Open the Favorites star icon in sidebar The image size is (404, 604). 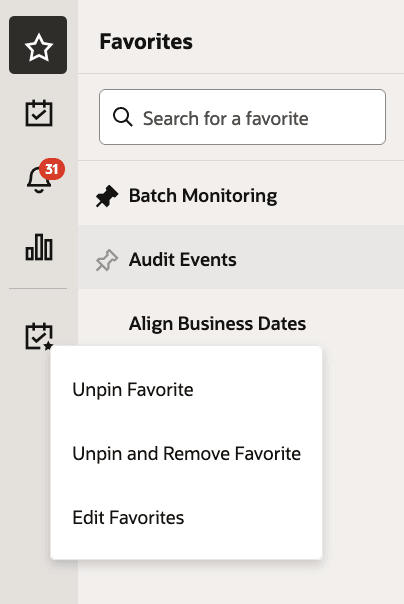pos(38,45)
